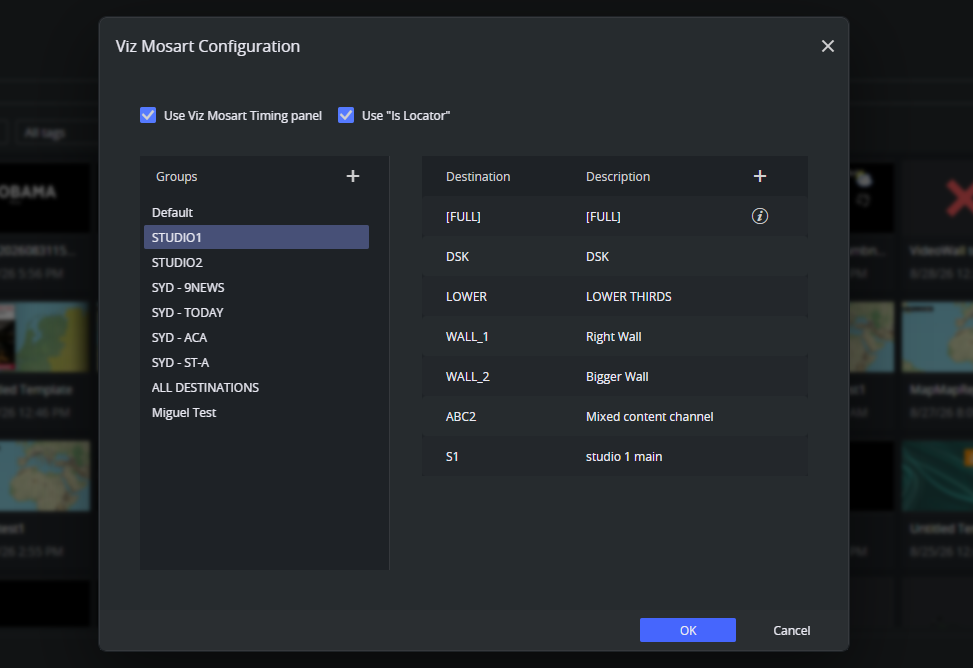Select the ALL DESTINATIONS group
Image resolution: width=973 pixels, height=668 pixels.
(256, 387)
